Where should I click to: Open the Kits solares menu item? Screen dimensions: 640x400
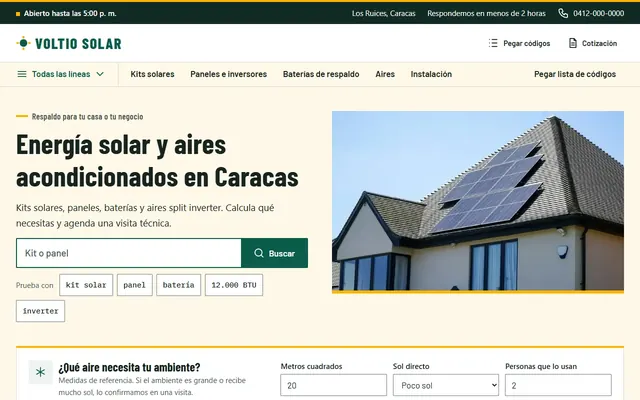(152, 74)
